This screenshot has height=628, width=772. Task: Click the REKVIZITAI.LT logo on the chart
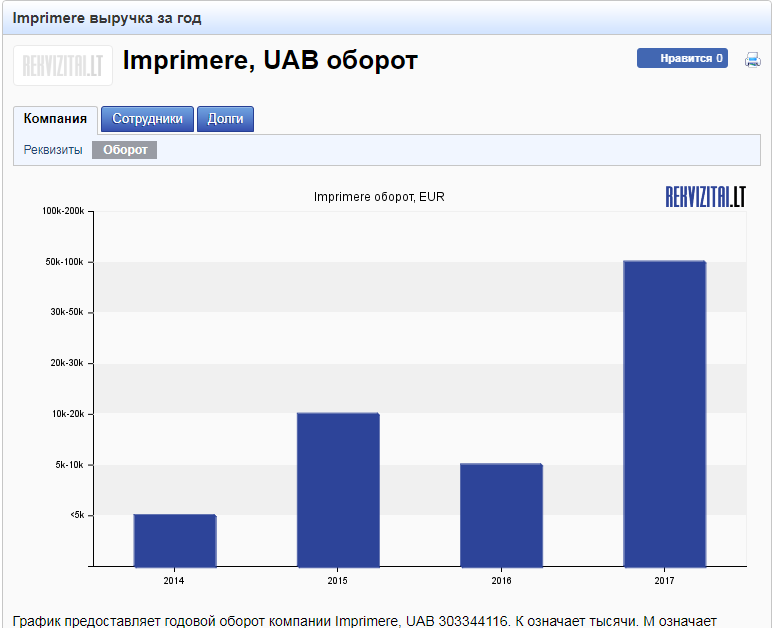[706, 196]
